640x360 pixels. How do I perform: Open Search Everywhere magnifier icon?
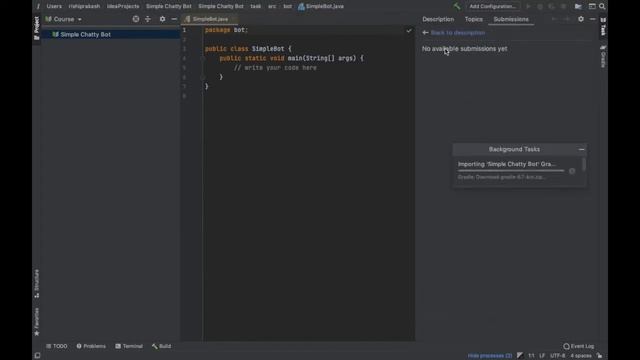coord(602,6)
